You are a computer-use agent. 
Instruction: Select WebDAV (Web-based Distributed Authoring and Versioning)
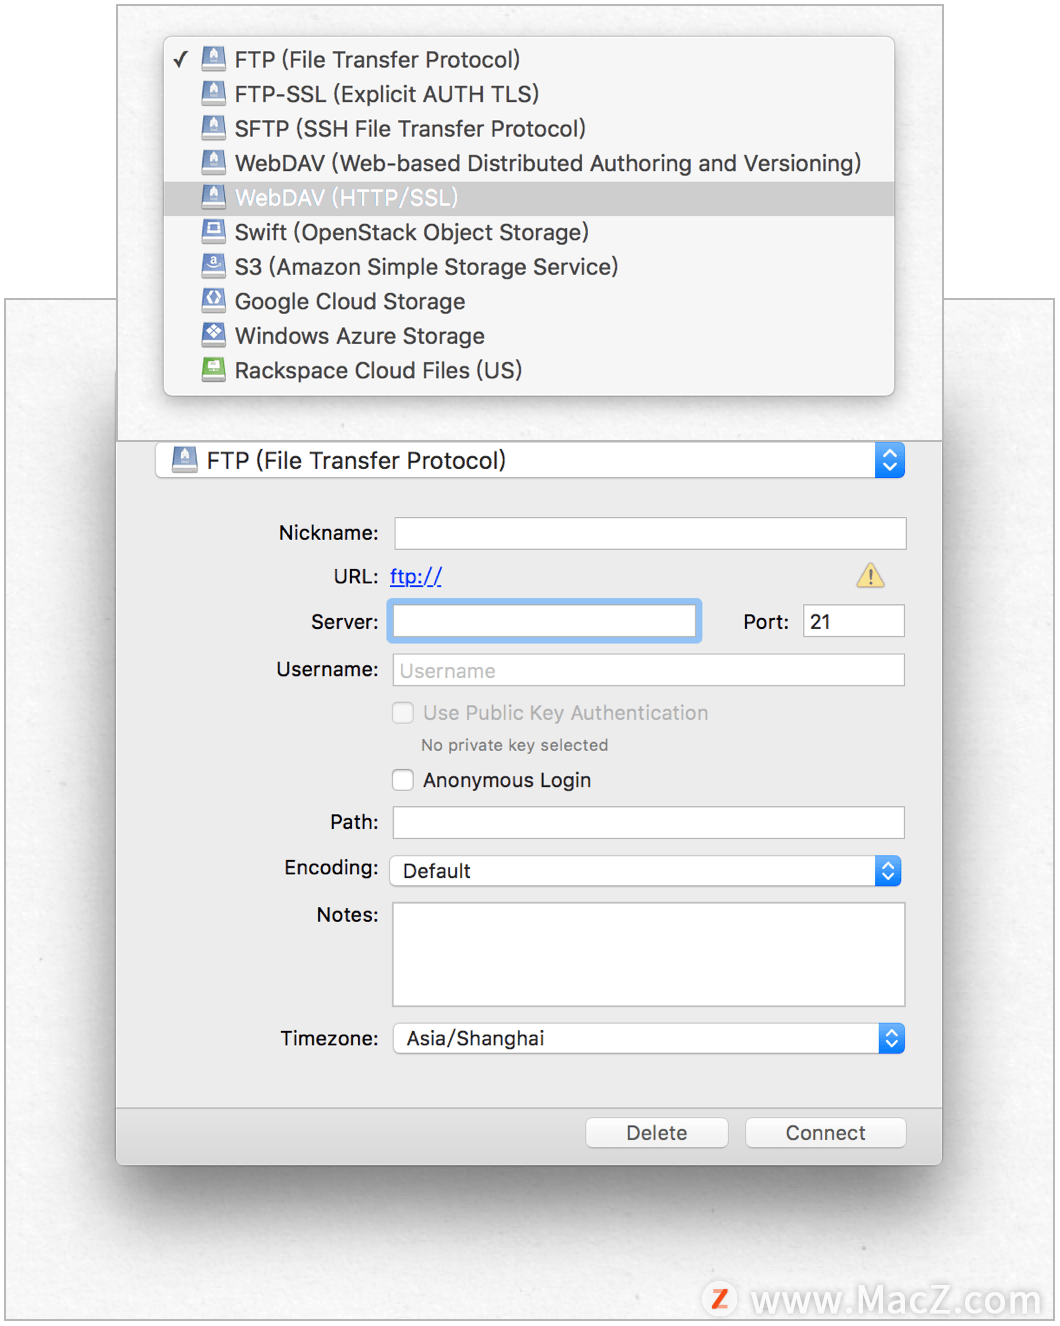click(x=529, y=163)
